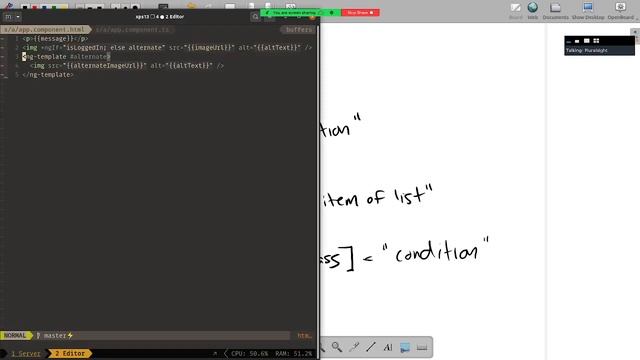This screenshot has height=360, width=640.
Task: Select the laser pointer tool in OpenBoard
Action: point(354,347)
